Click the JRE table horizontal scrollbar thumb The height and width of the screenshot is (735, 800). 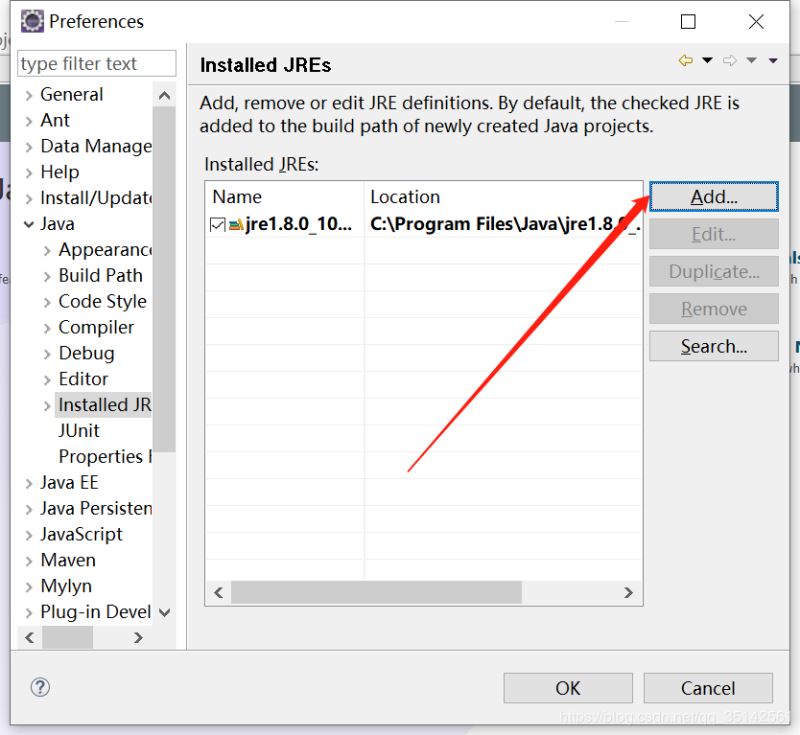pos(376,592)
